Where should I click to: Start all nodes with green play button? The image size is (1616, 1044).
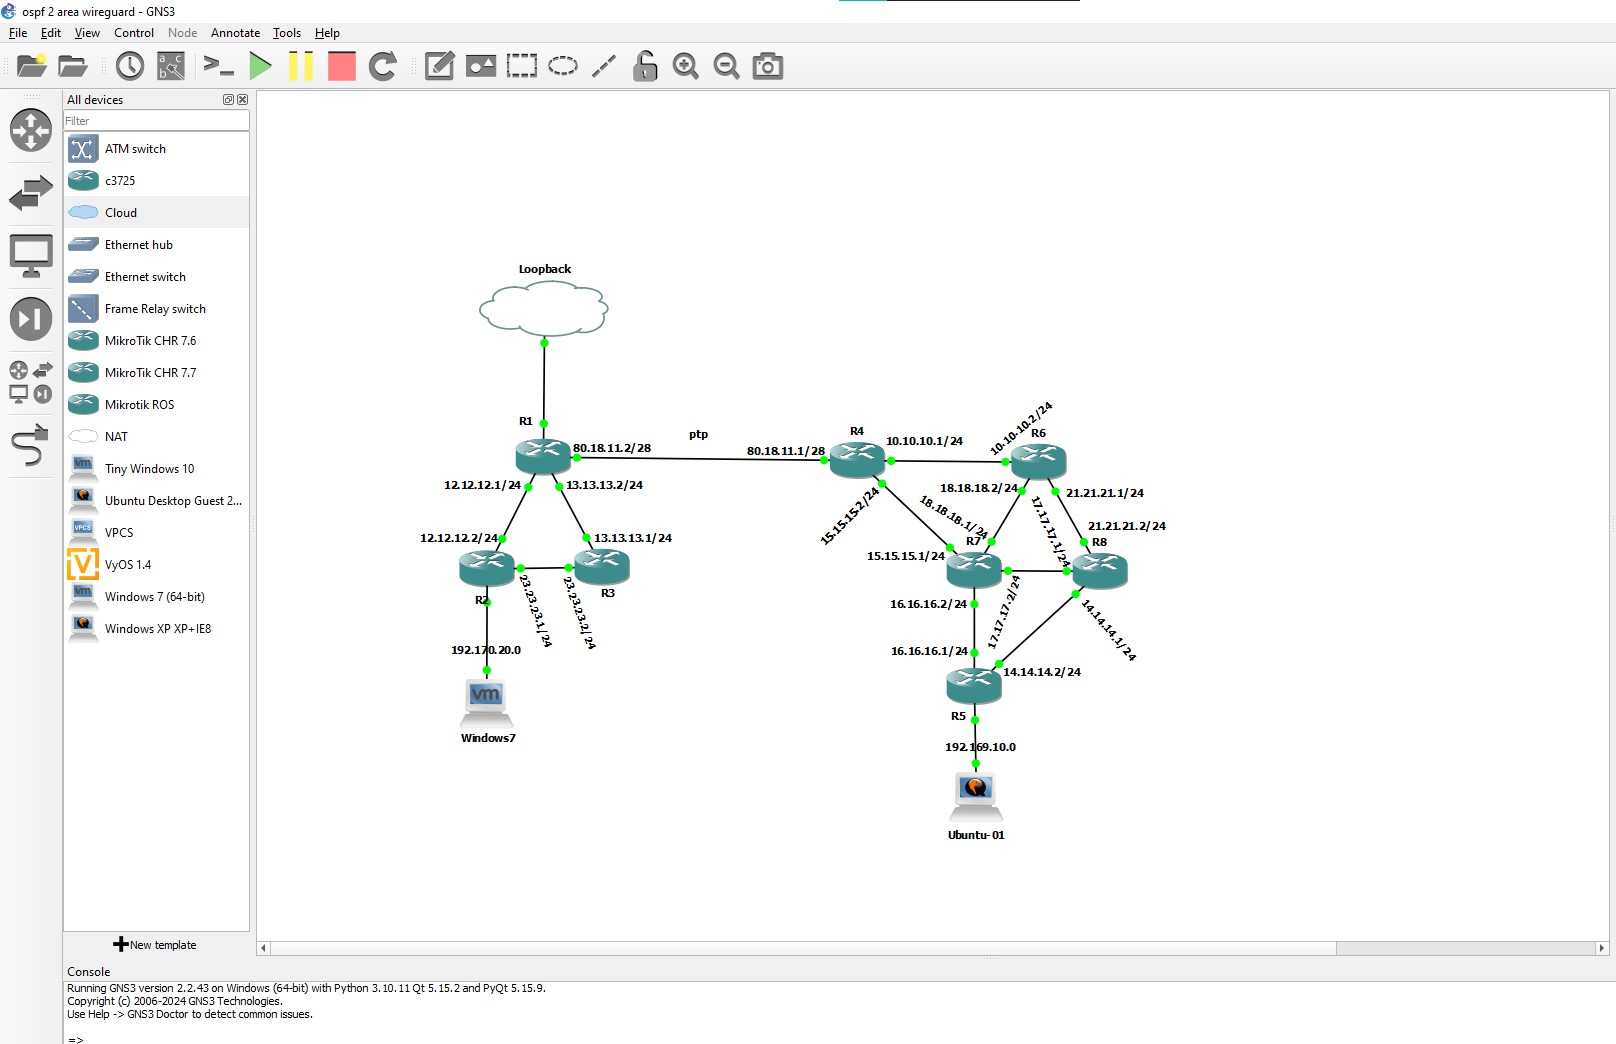point(260,66)
